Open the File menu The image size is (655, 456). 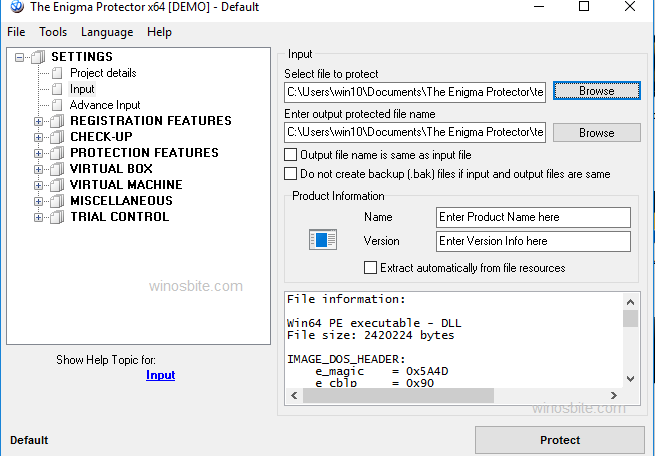[x=16, y=32]
